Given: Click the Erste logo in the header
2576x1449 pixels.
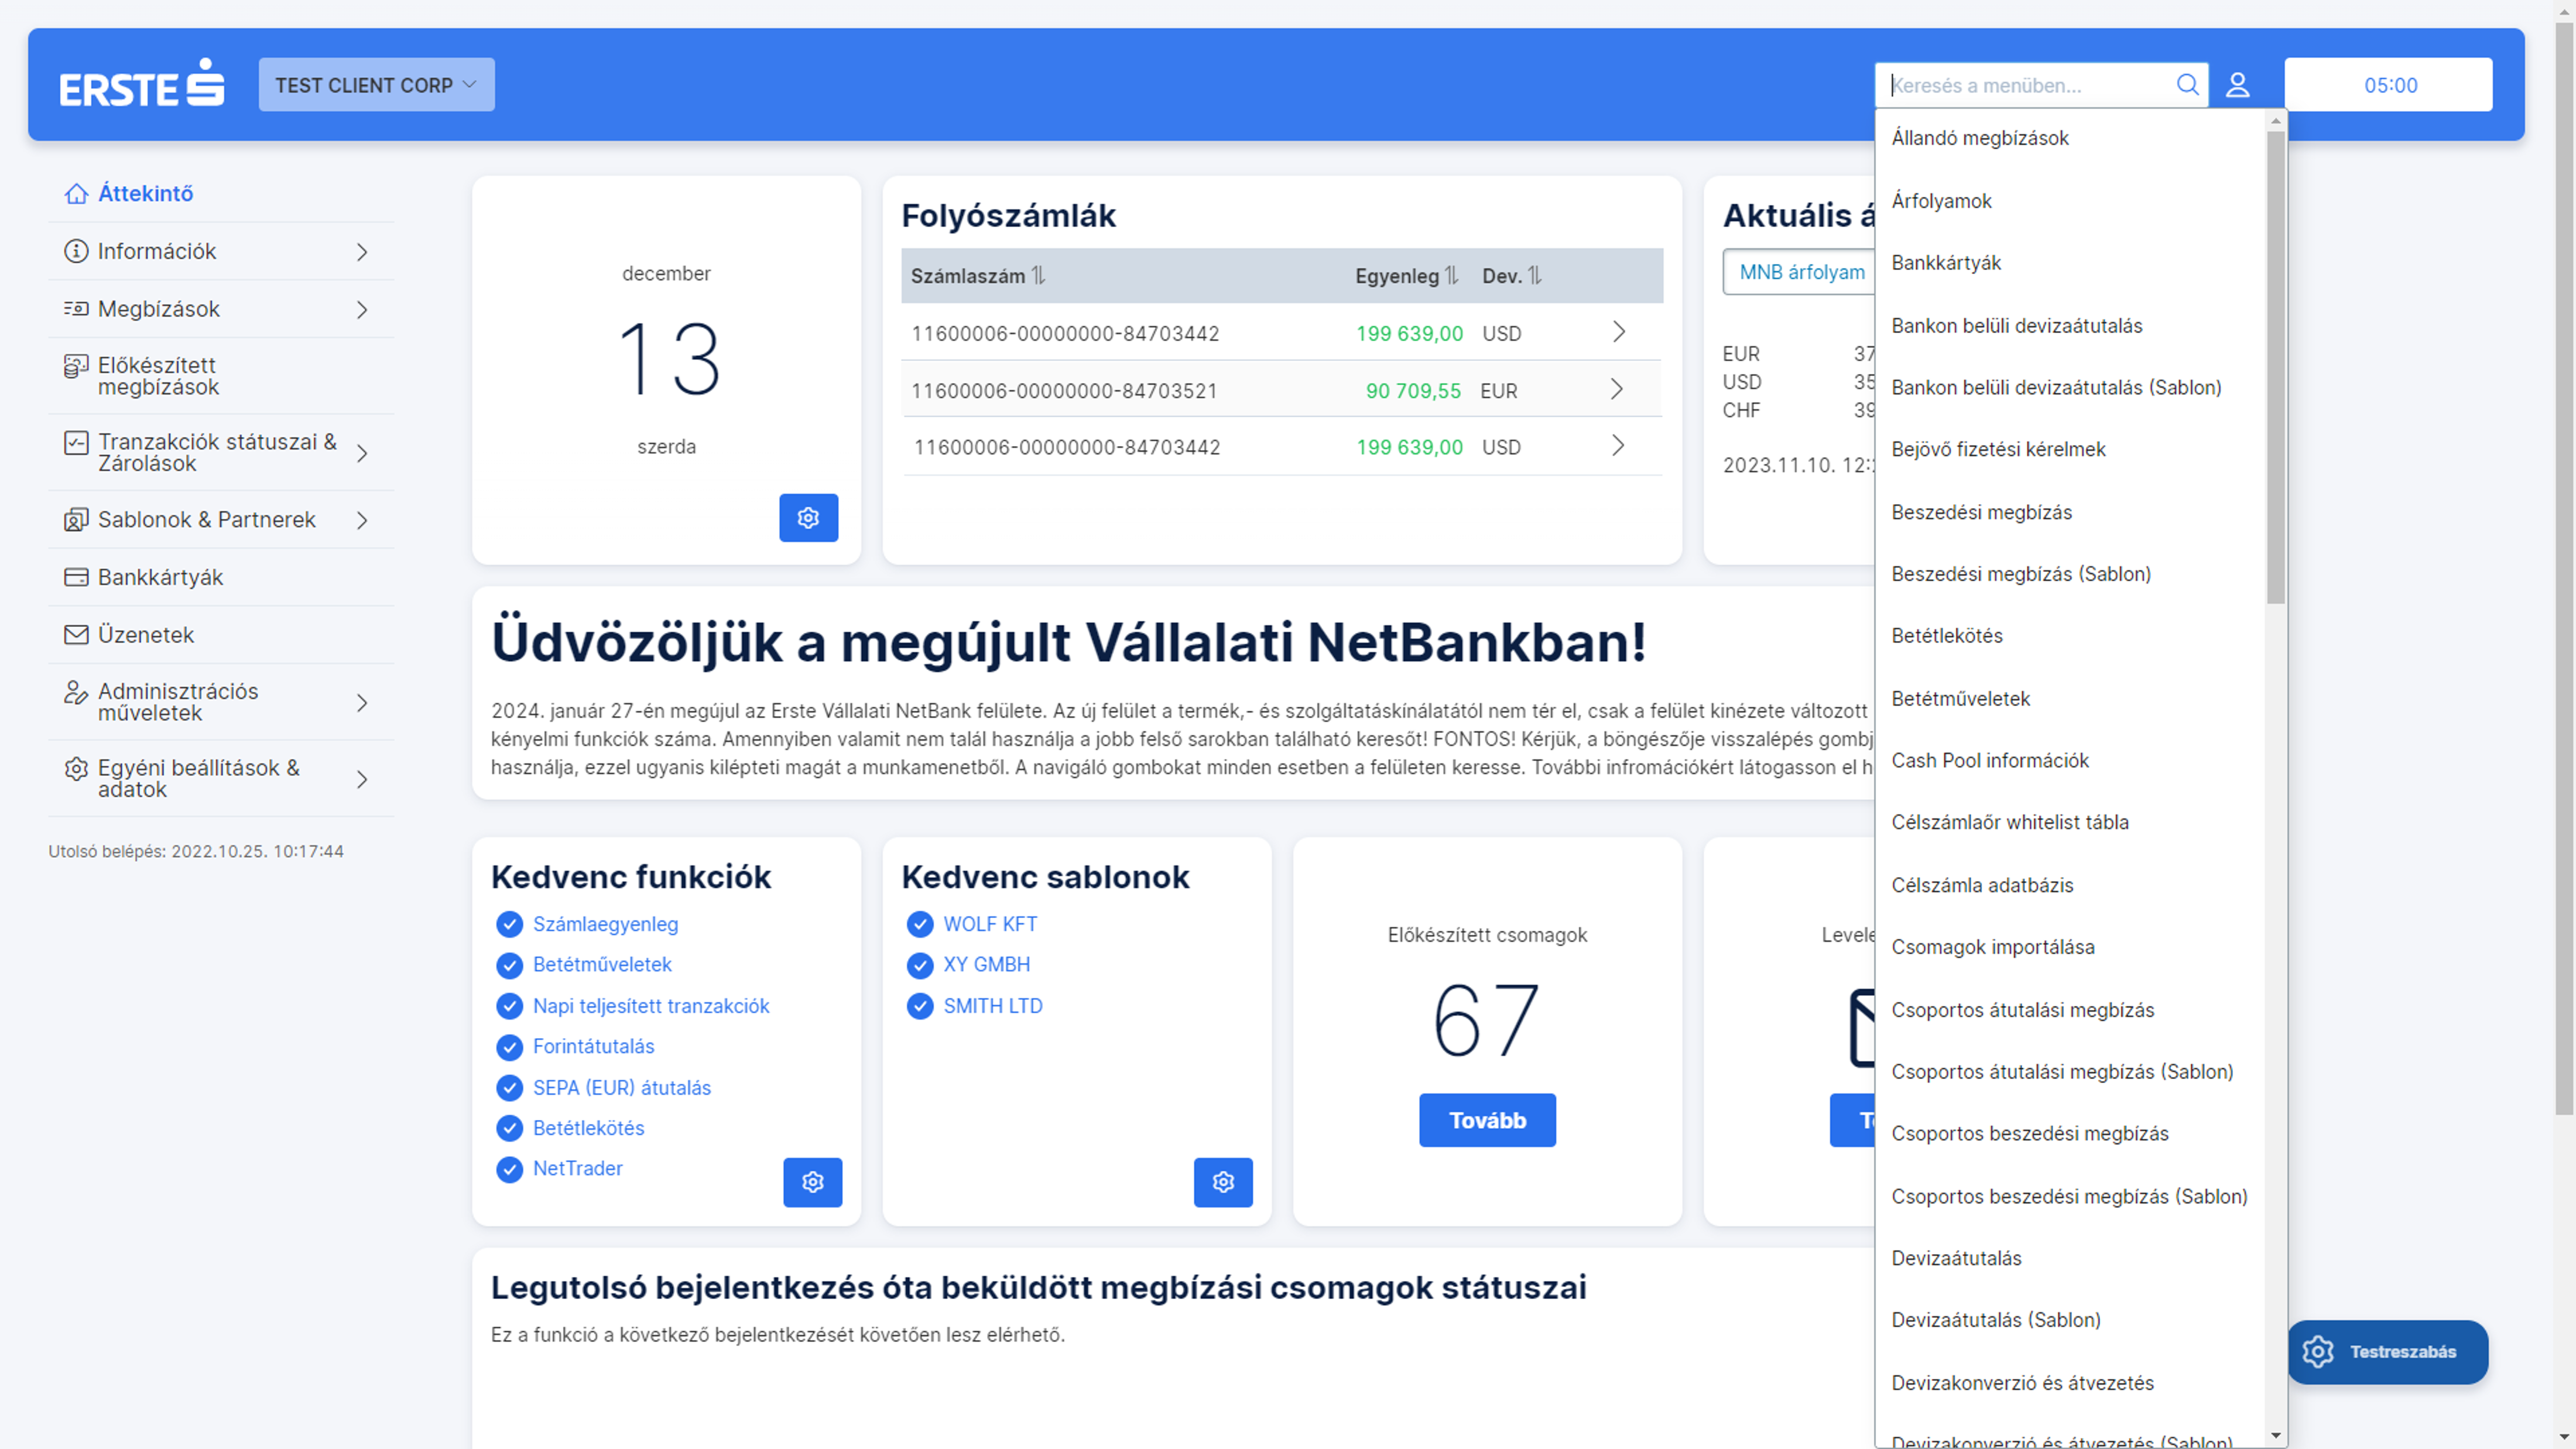Looking at the screenshot, I should click(142, 84).
